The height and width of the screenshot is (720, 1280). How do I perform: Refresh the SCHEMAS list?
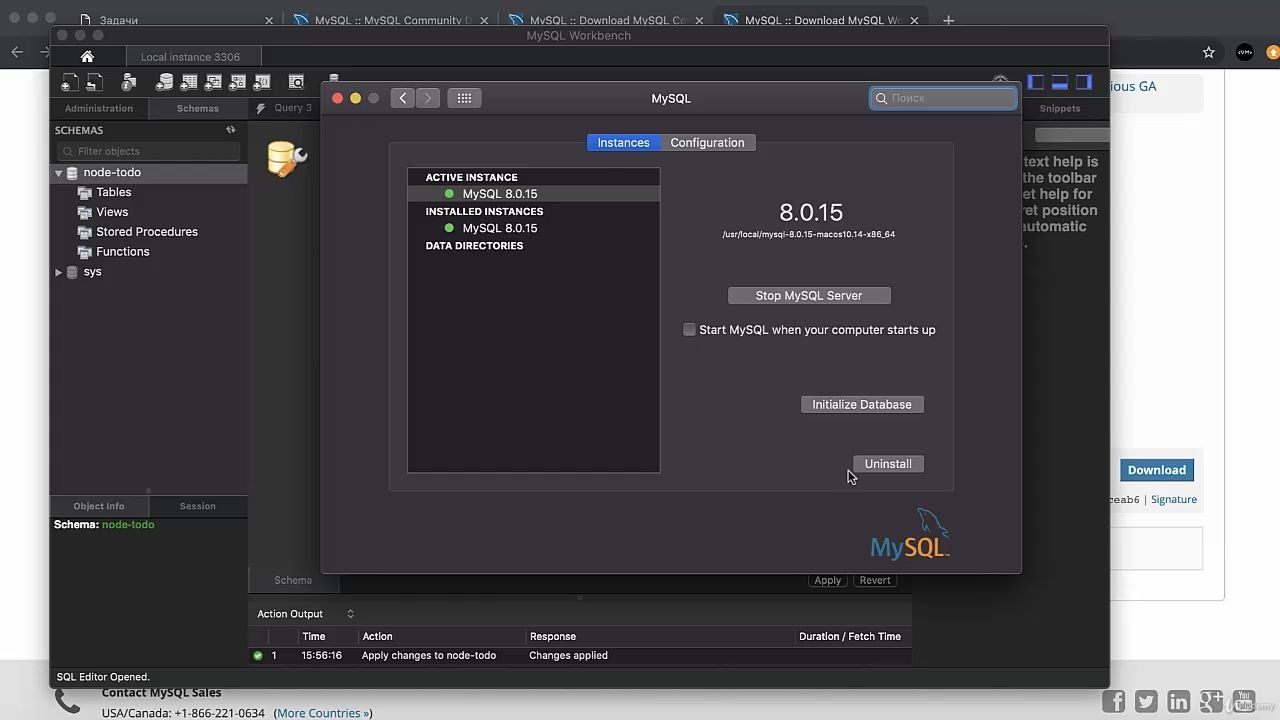231,130
